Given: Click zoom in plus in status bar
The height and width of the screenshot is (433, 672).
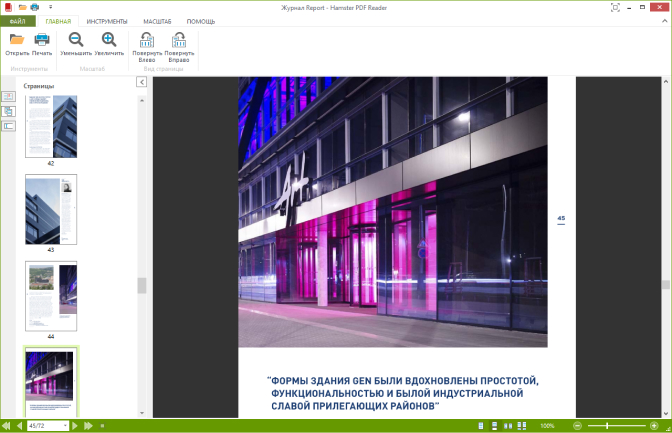Looking at the screenshot, I should pos(654,426).
